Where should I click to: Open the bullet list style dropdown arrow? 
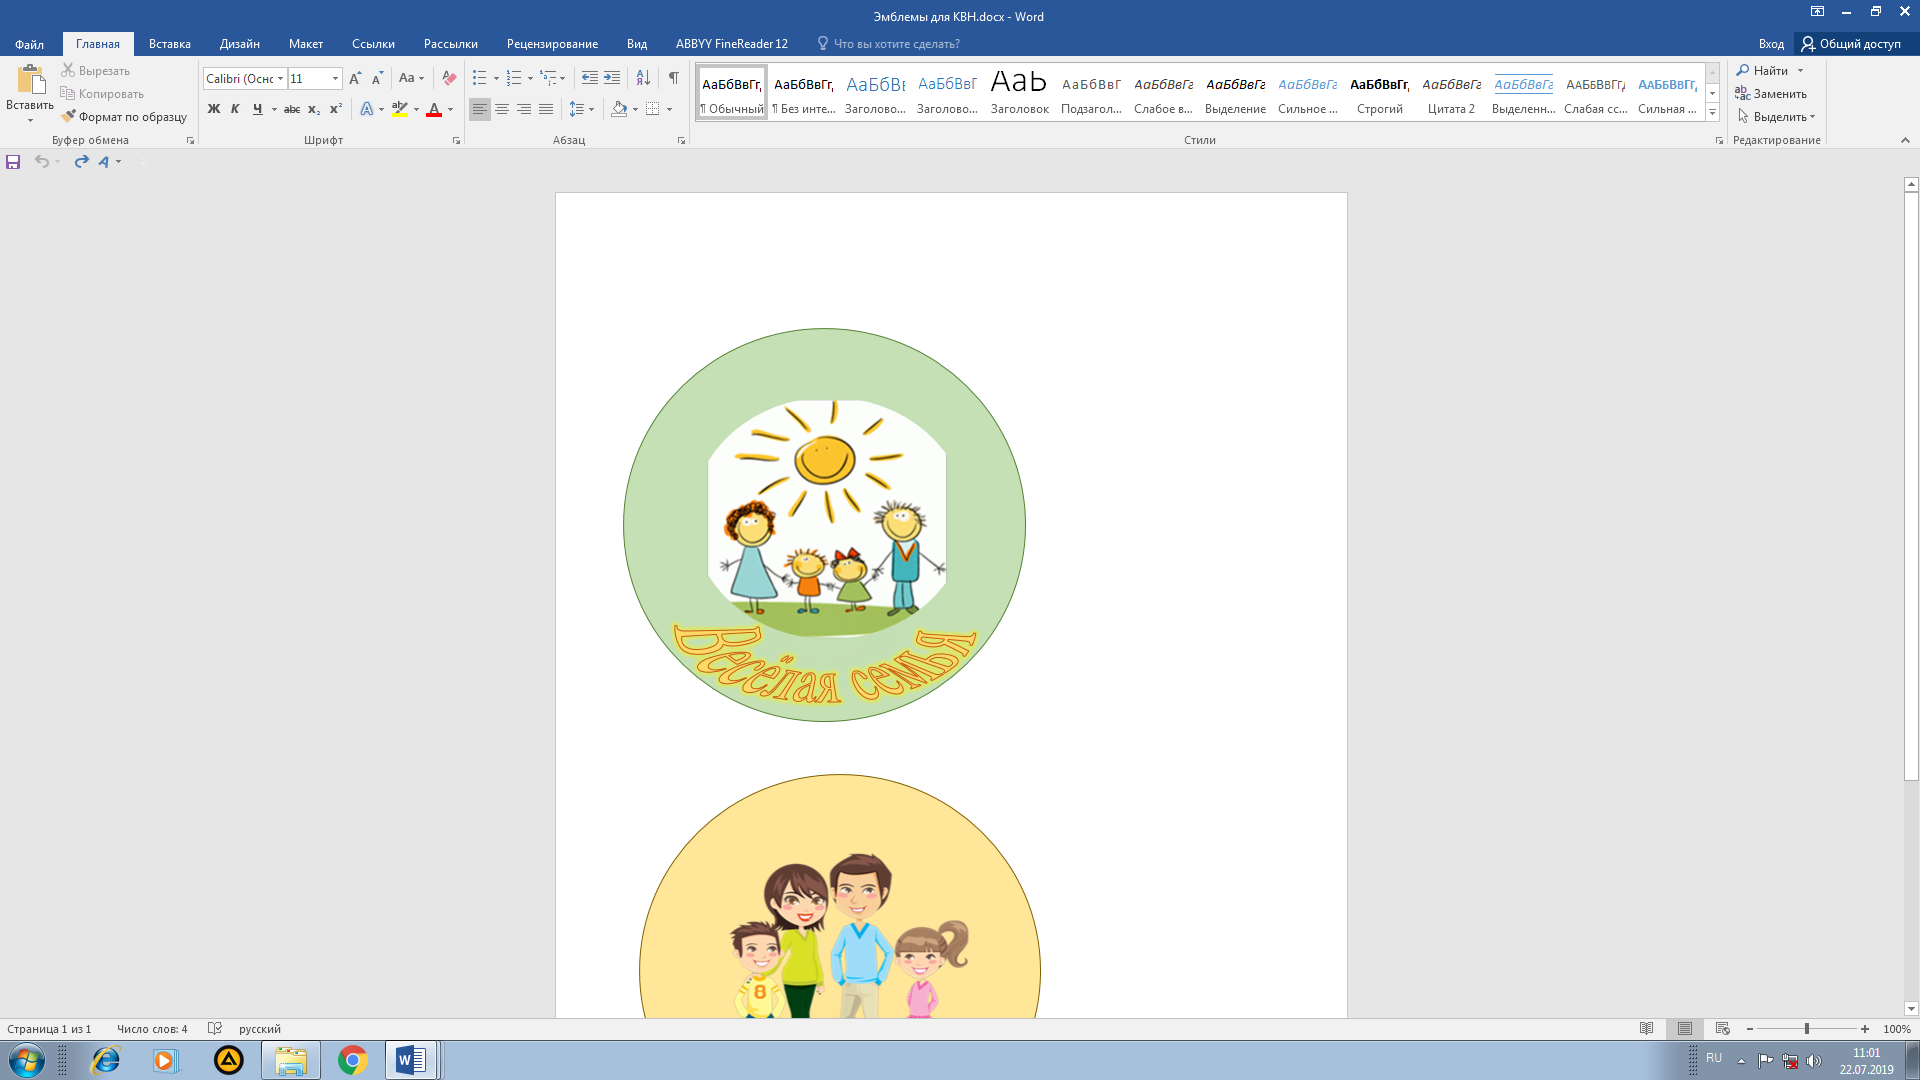pos(496,78)
